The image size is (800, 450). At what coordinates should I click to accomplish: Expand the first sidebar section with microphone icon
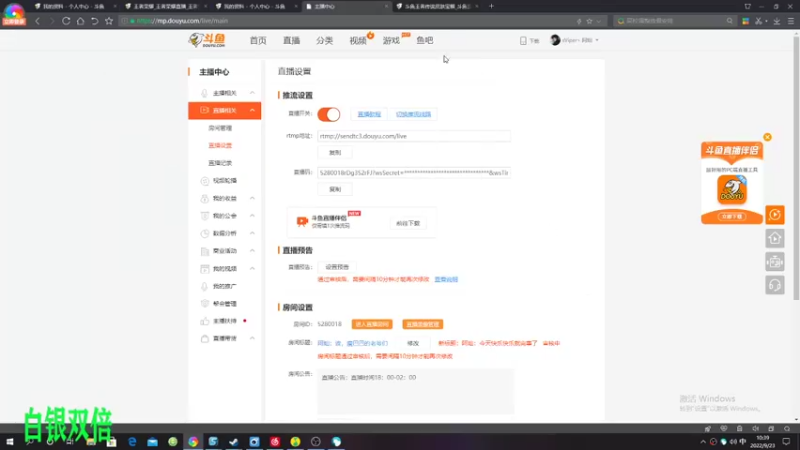pyautogui.click(x=252, y=93)
